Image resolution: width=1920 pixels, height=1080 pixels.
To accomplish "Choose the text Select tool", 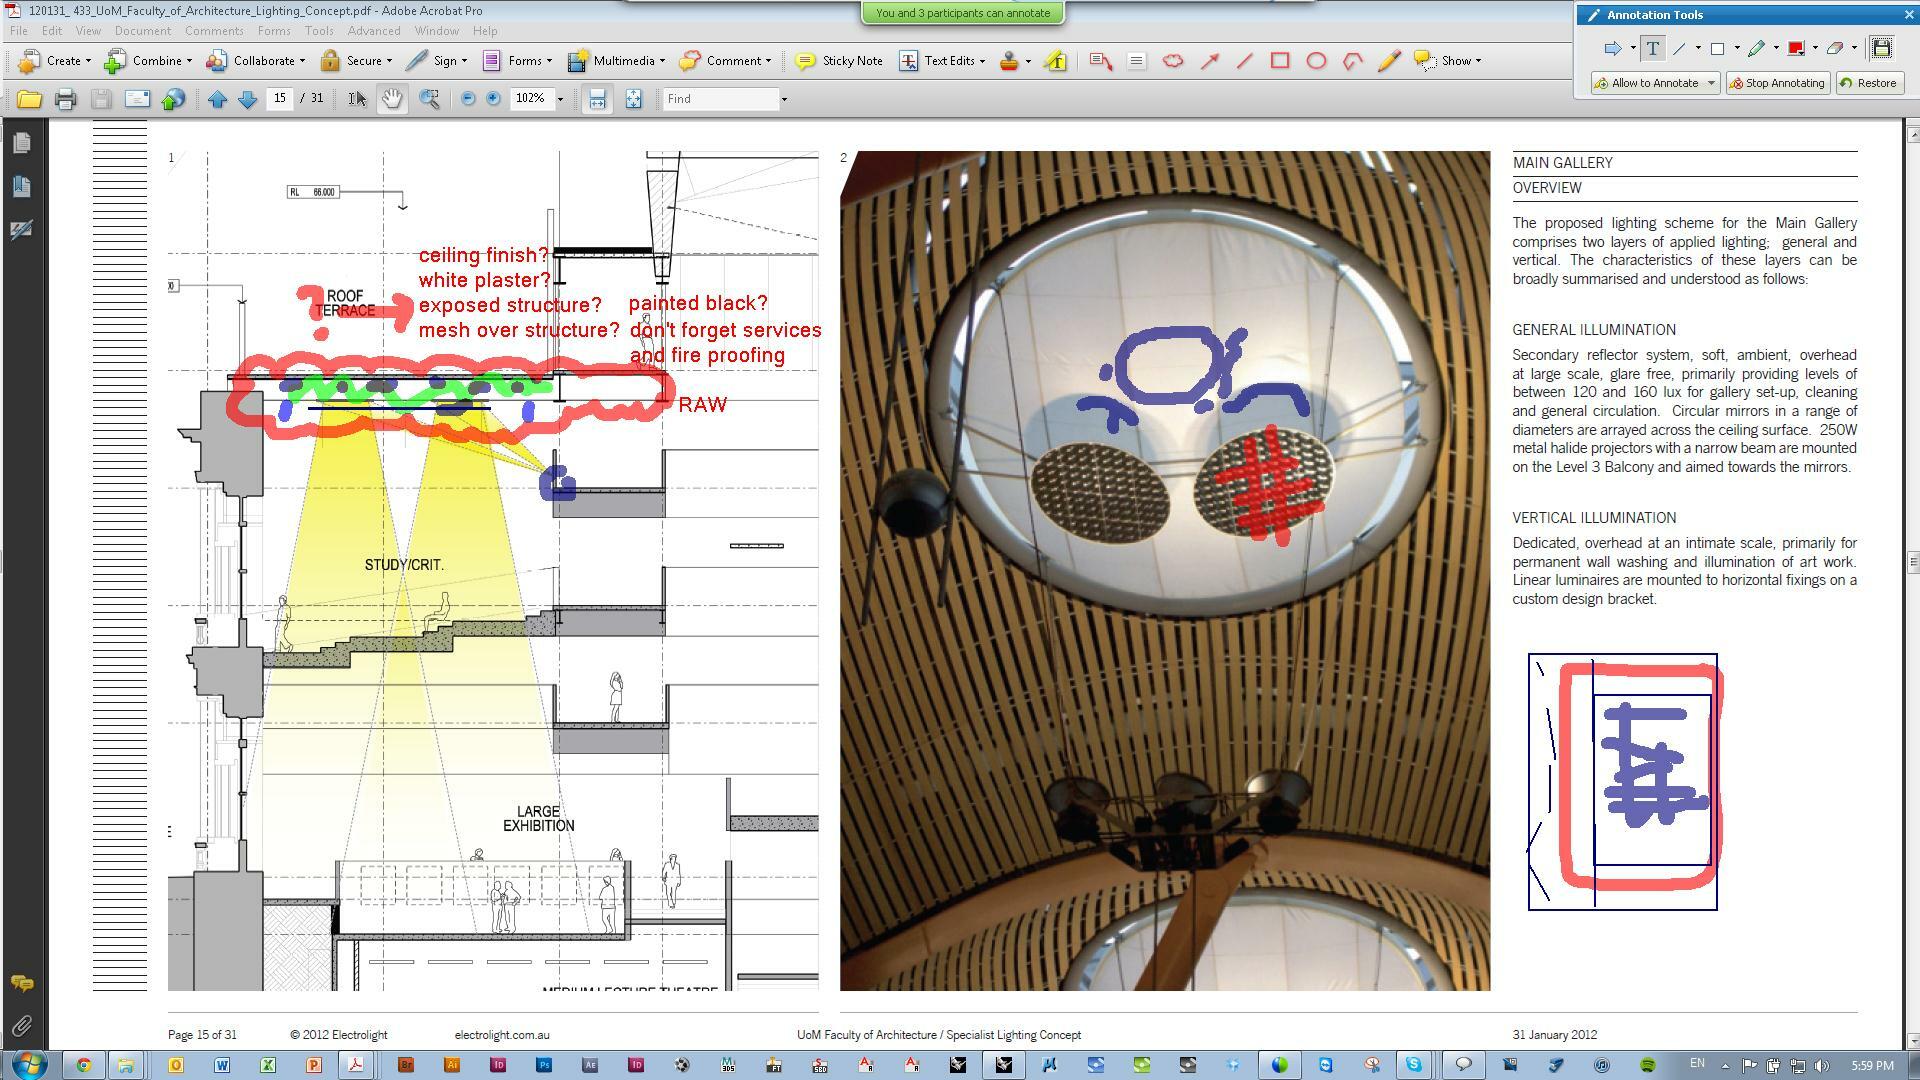I will point(356,99).
